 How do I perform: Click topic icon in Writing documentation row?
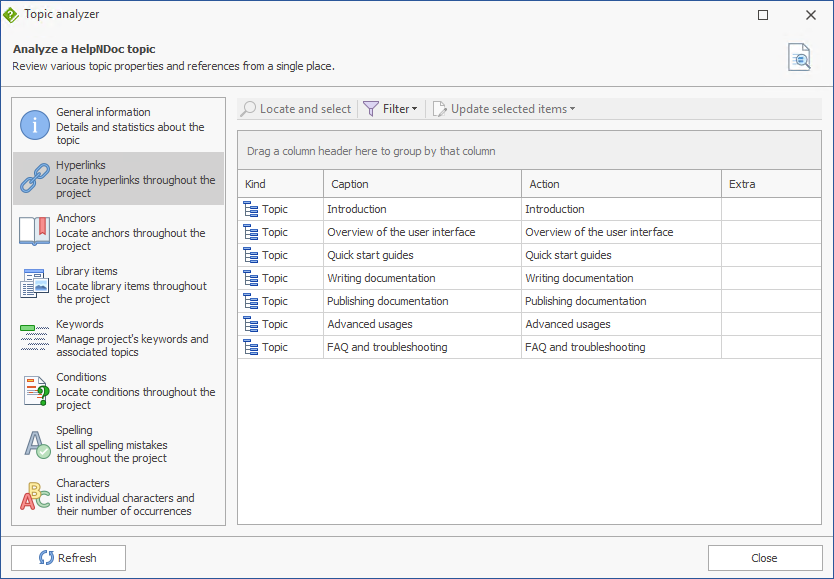(251, 278)
